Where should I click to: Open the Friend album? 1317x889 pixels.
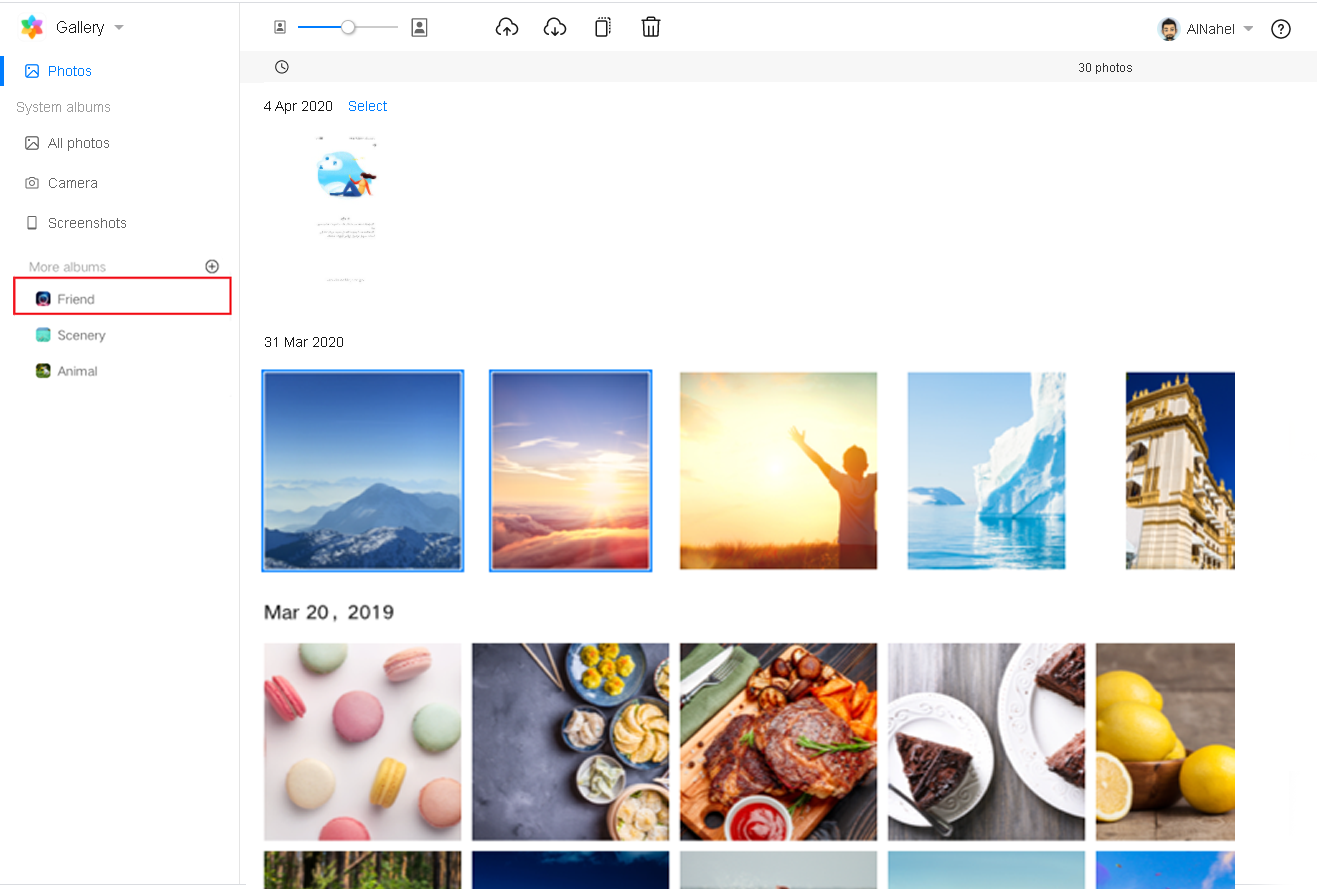tap(76, 299)
